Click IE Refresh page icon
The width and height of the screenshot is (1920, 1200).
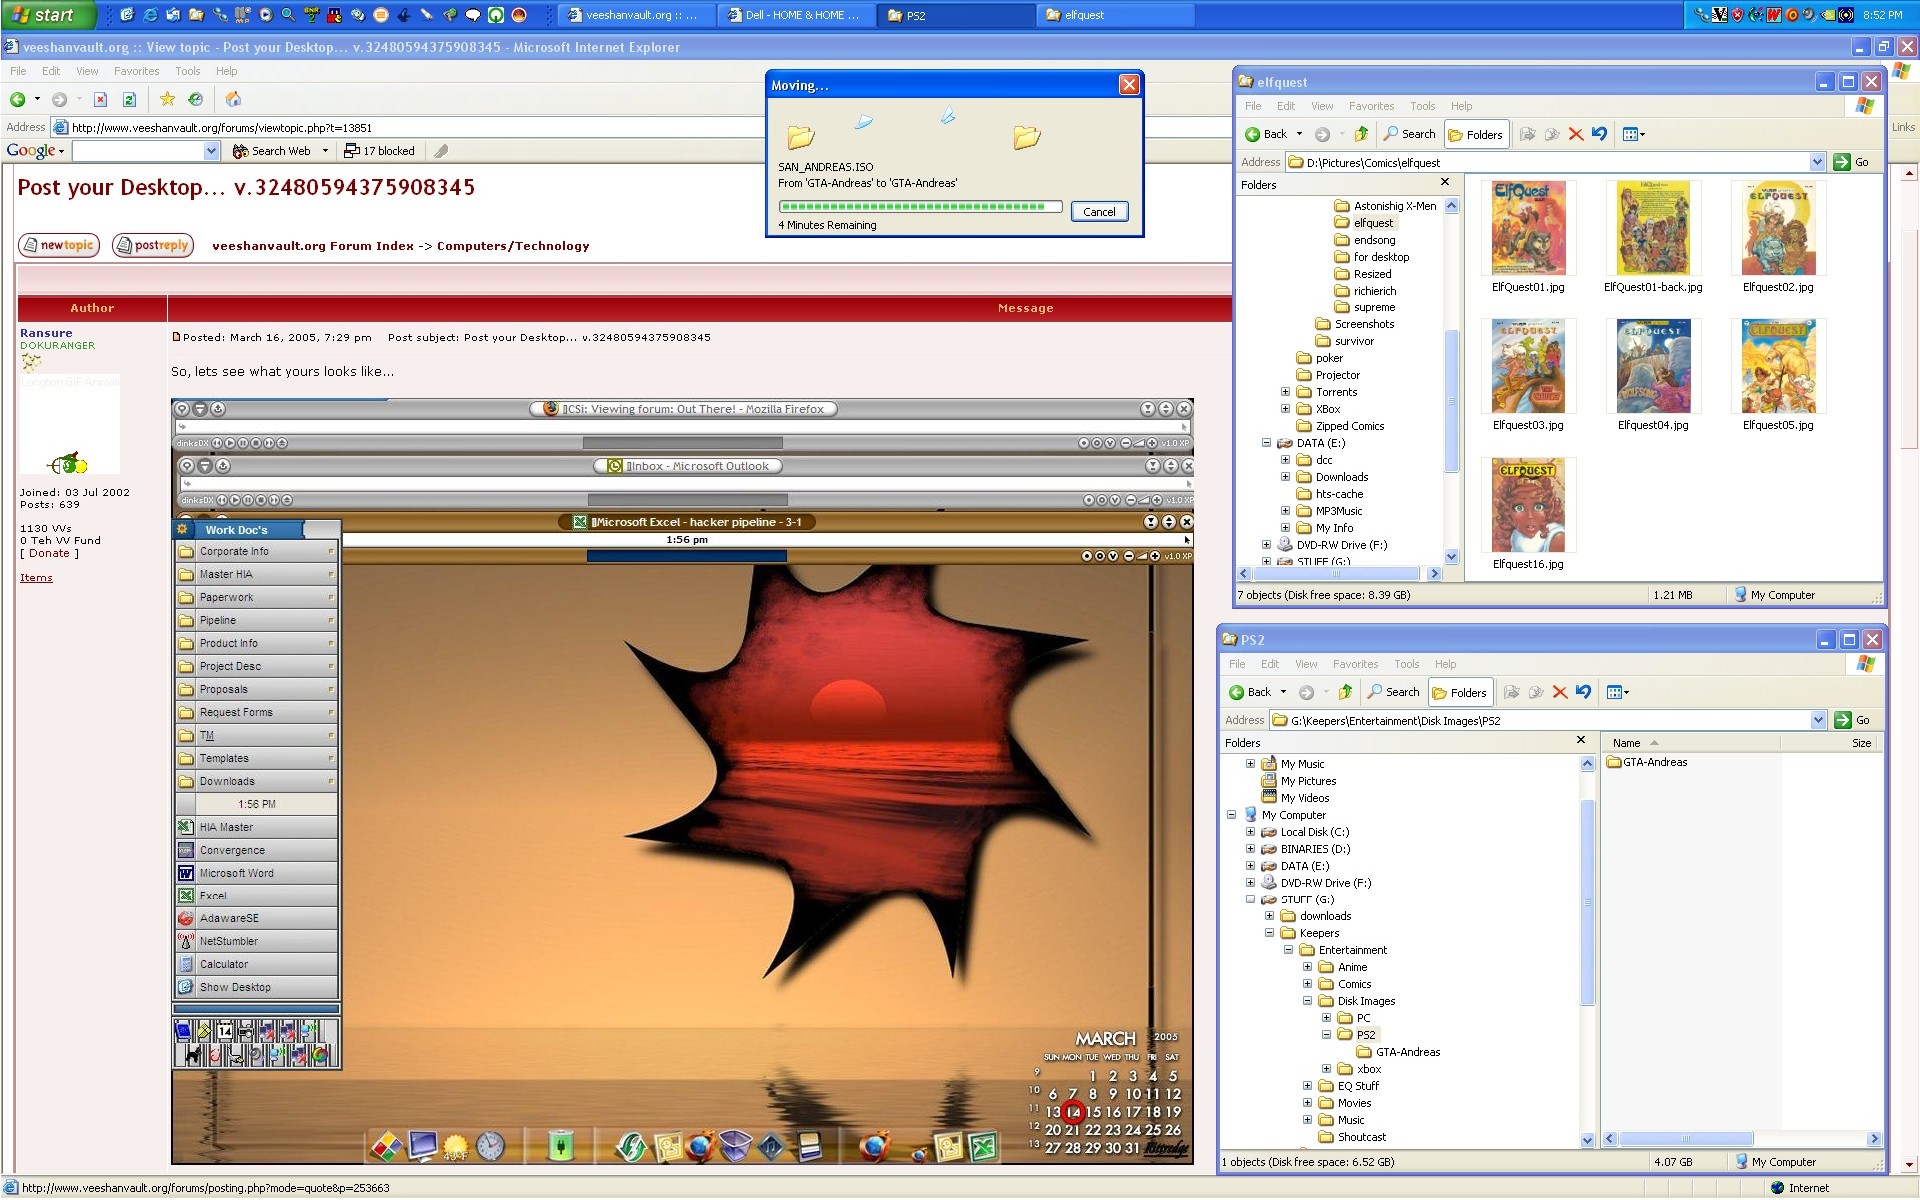tap(129, 99)
